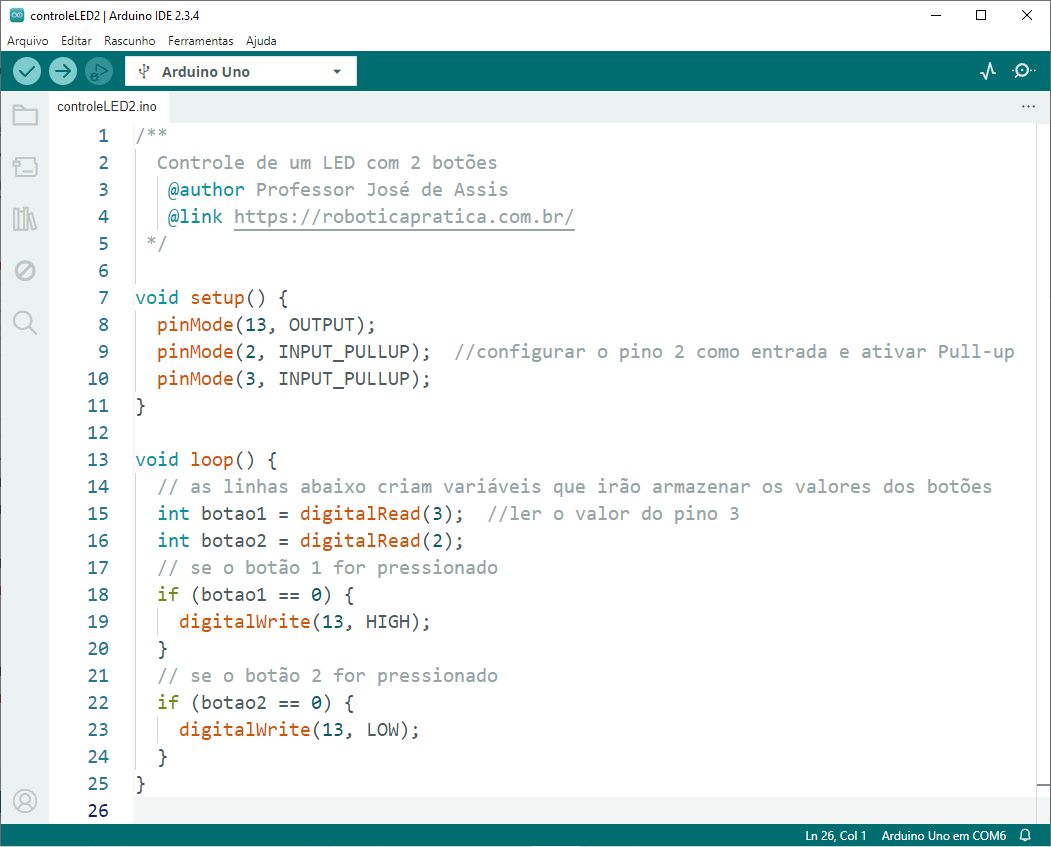Open the Serial Plotter

987,71
